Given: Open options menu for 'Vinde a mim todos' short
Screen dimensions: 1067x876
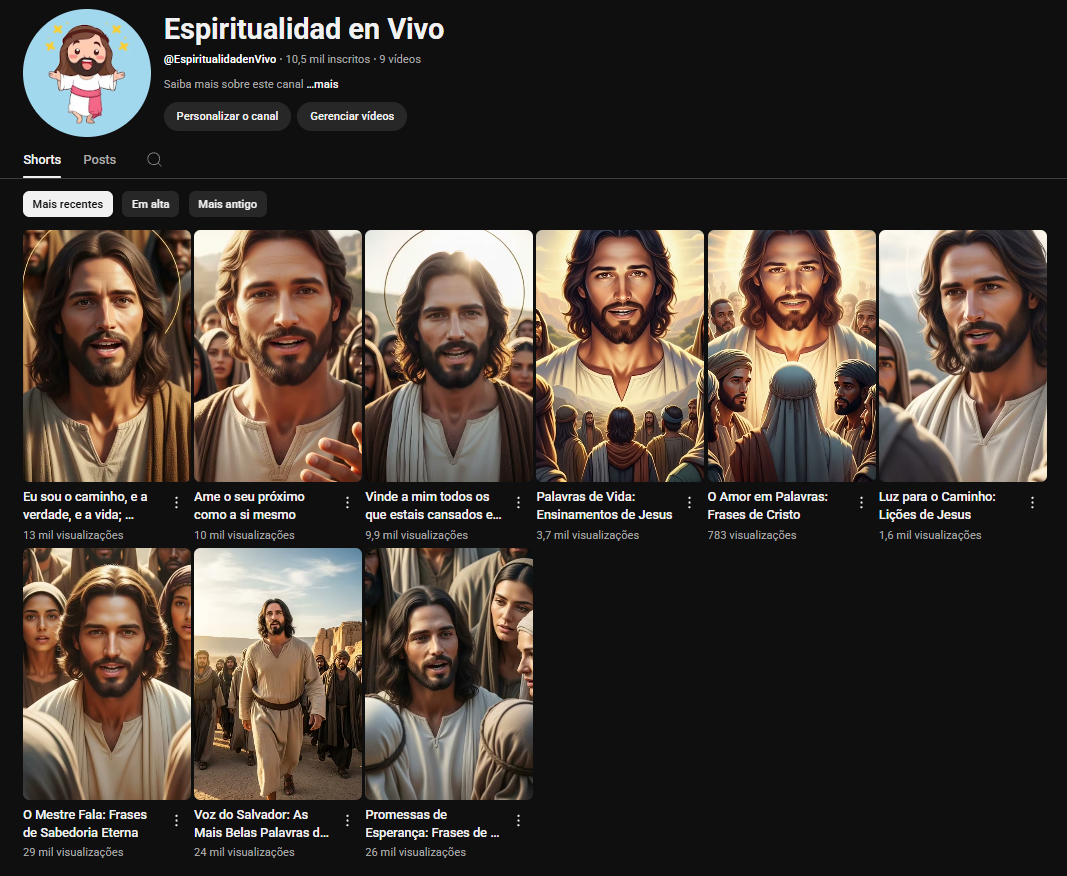Looking at the screenshot, I should [x=519, y=502].
